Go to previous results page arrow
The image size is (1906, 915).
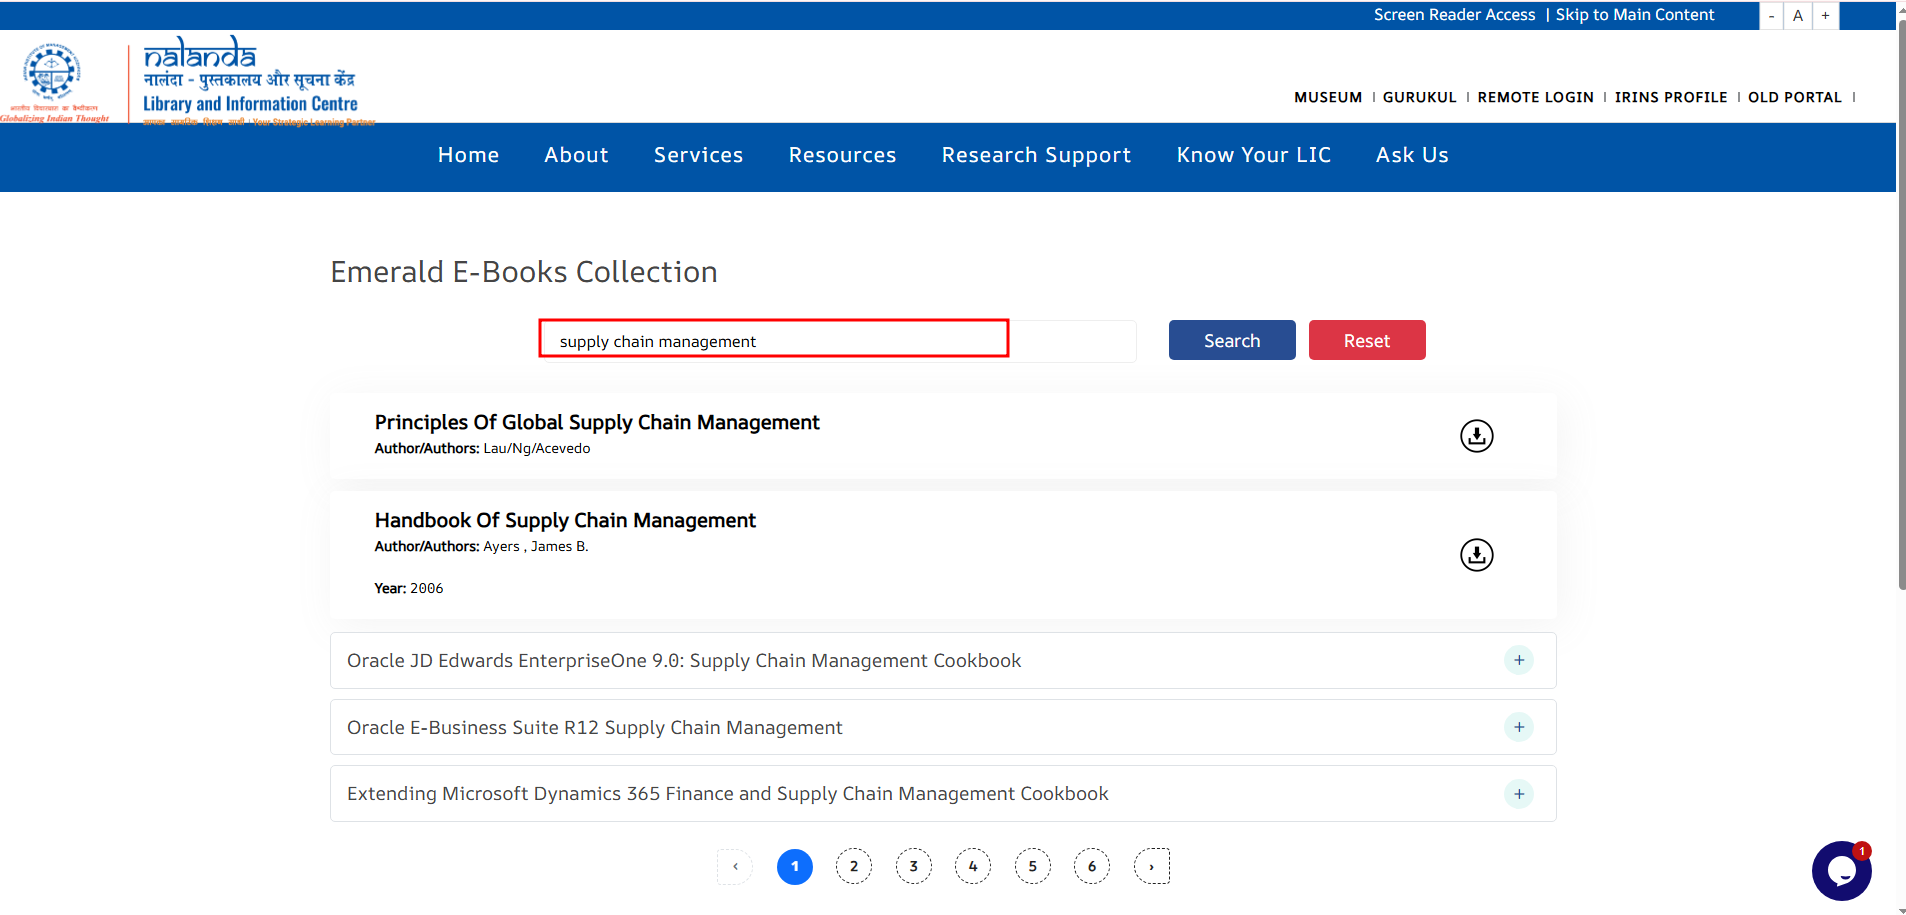735,867
